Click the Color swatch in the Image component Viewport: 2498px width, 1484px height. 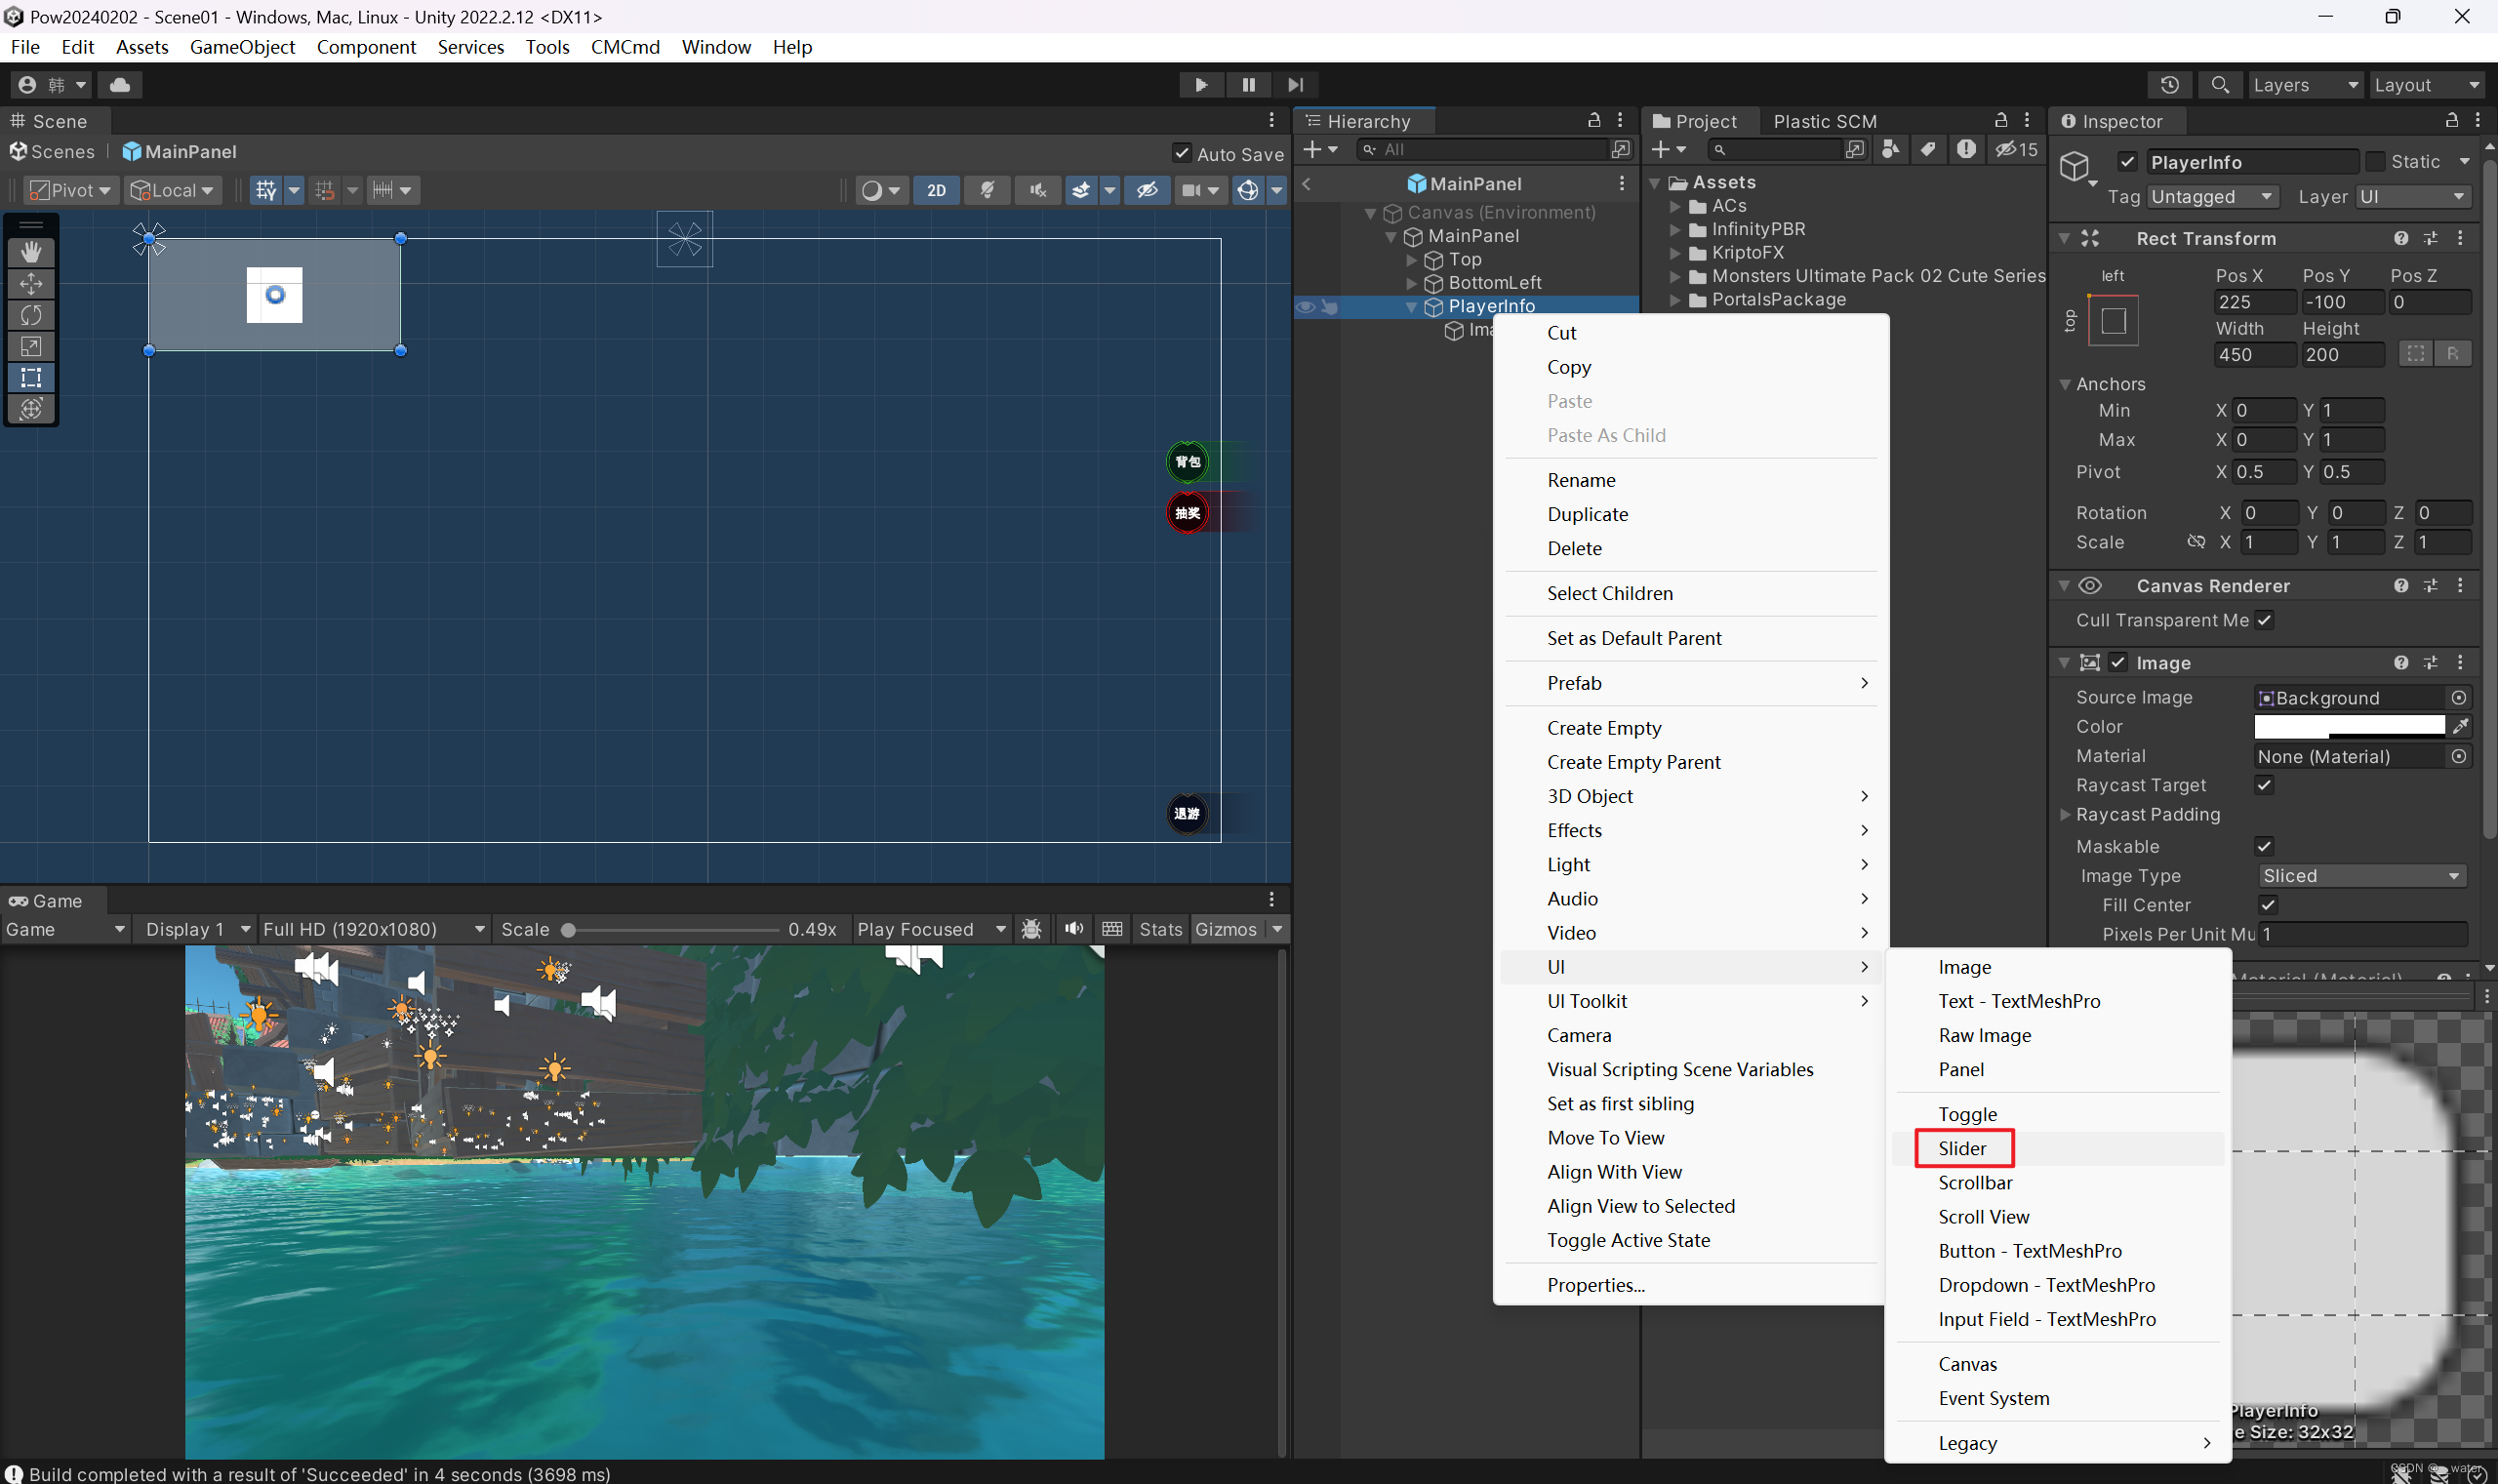tap(2350, 726)
